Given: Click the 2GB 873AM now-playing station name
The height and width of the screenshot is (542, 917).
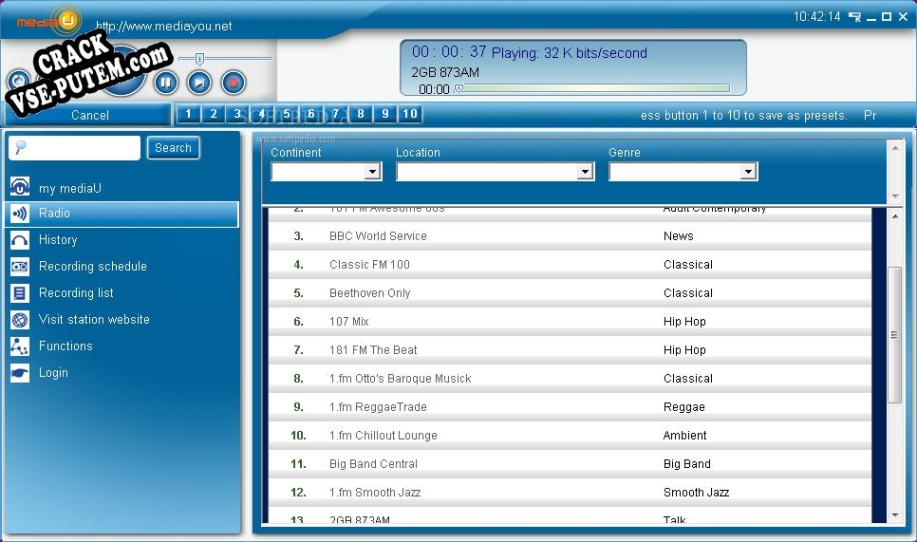Looking at the screenshot, I should point(445,73).
